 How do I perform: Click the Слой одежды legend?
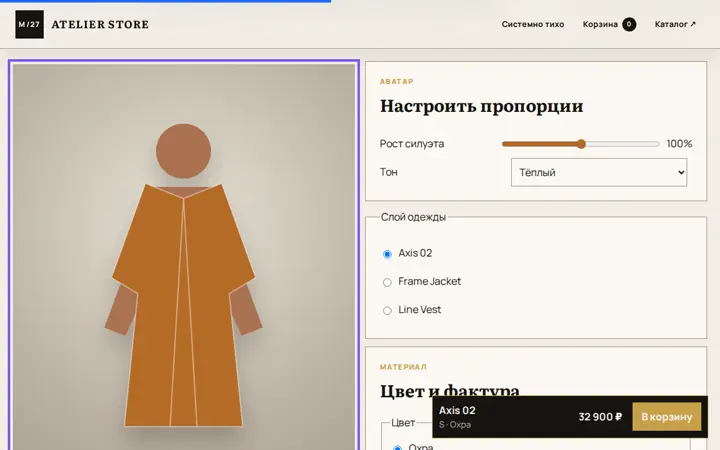pyautogui.click(x=413, y=217)
